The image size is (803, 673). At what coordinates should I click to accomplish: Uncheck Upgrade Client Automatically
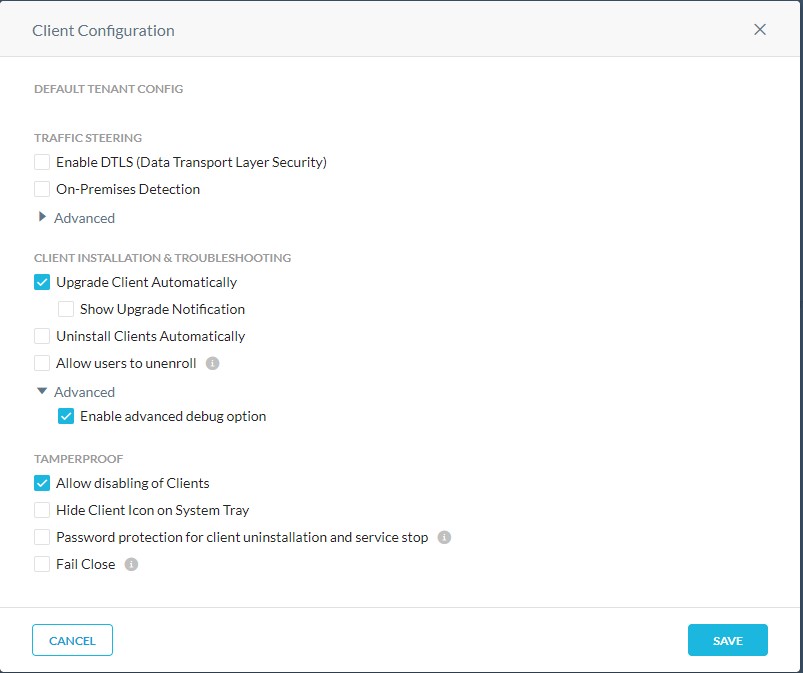pos(41,282)
